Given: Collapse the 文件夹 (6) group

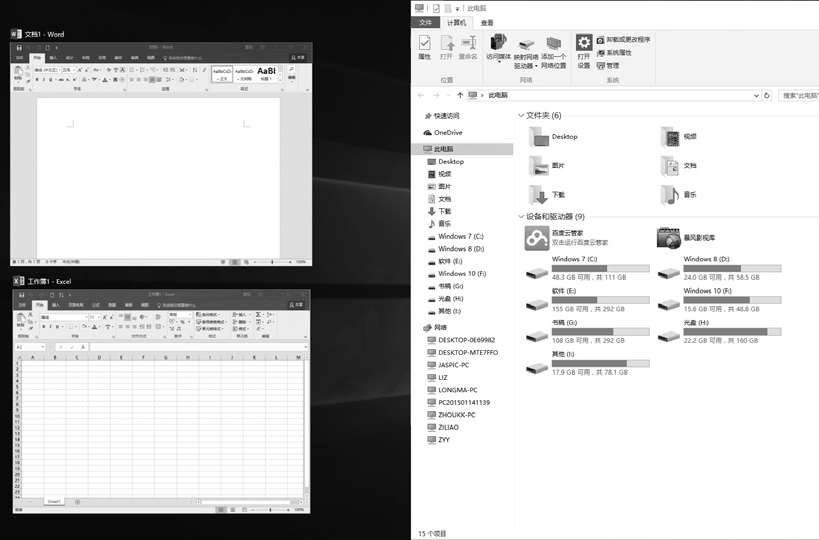Looking at the screenshot, I should tap(521, 116).
